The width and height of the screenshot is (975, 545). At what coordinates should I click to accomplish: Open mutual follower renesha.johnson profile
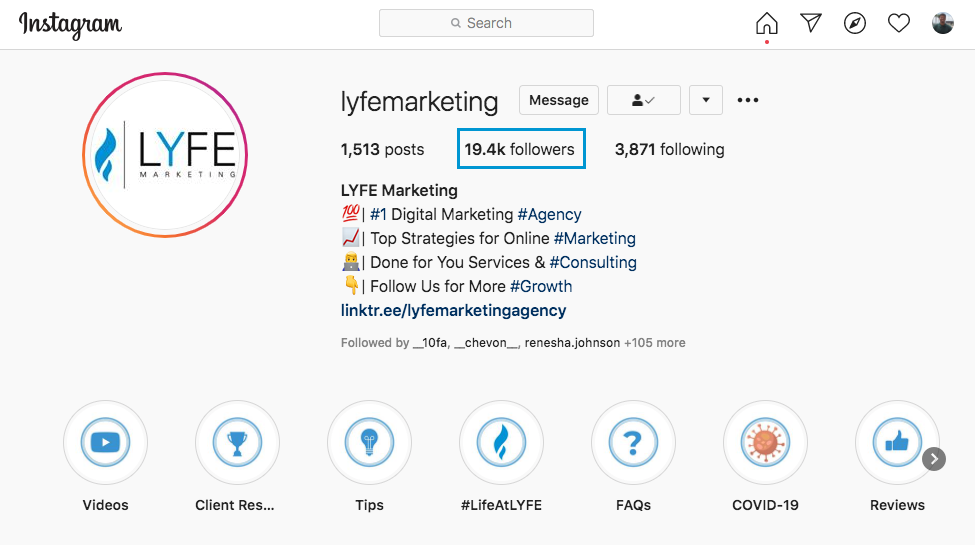pyautogui.click(x=572, y=343)
